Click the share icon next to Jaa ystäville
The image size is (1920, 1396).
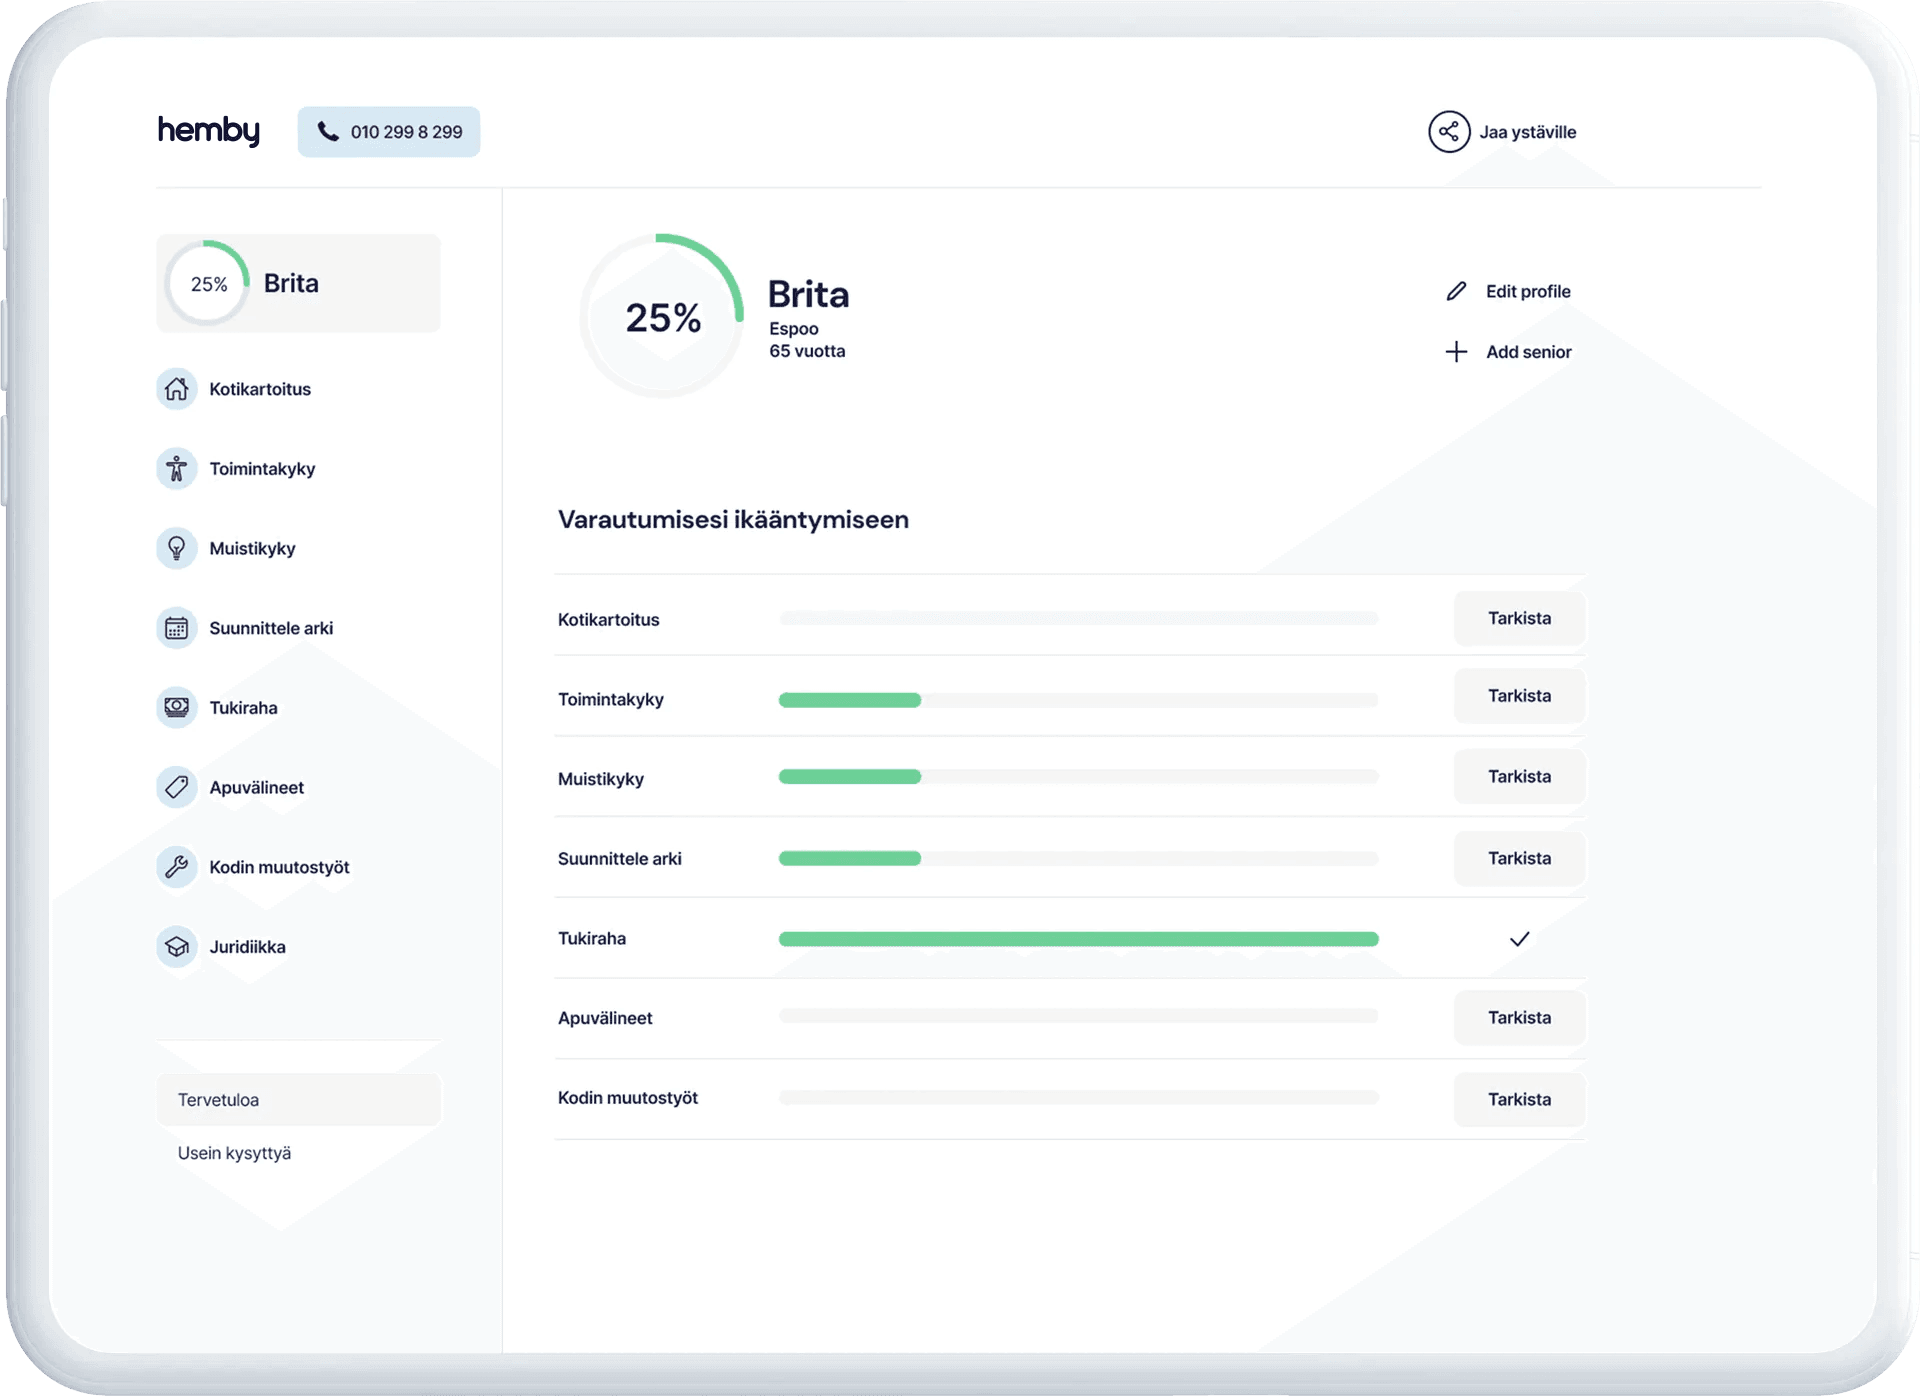pyautogui.click(x=1449, y=132)
